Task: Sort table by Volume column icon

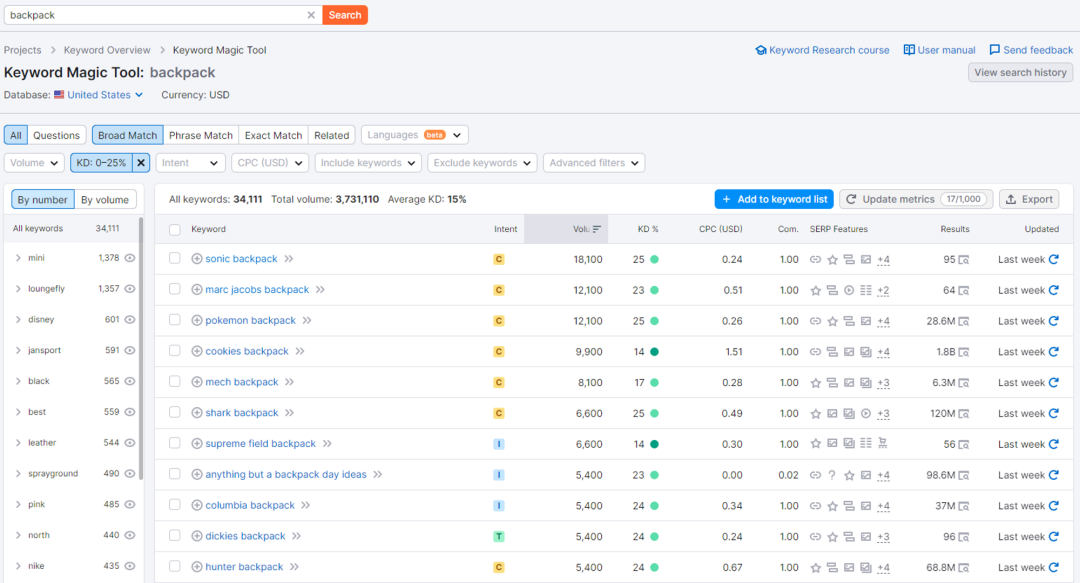Action: [x=597, y=229]
